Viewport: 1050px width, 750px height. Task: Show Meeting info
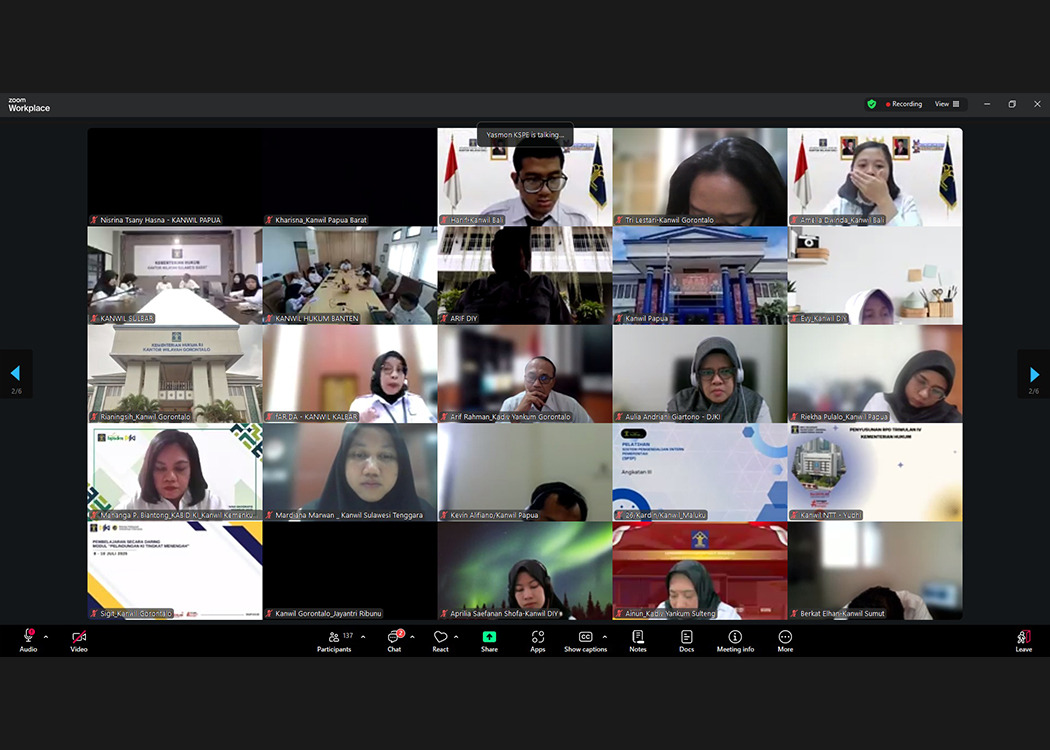(x=735, y=640)
